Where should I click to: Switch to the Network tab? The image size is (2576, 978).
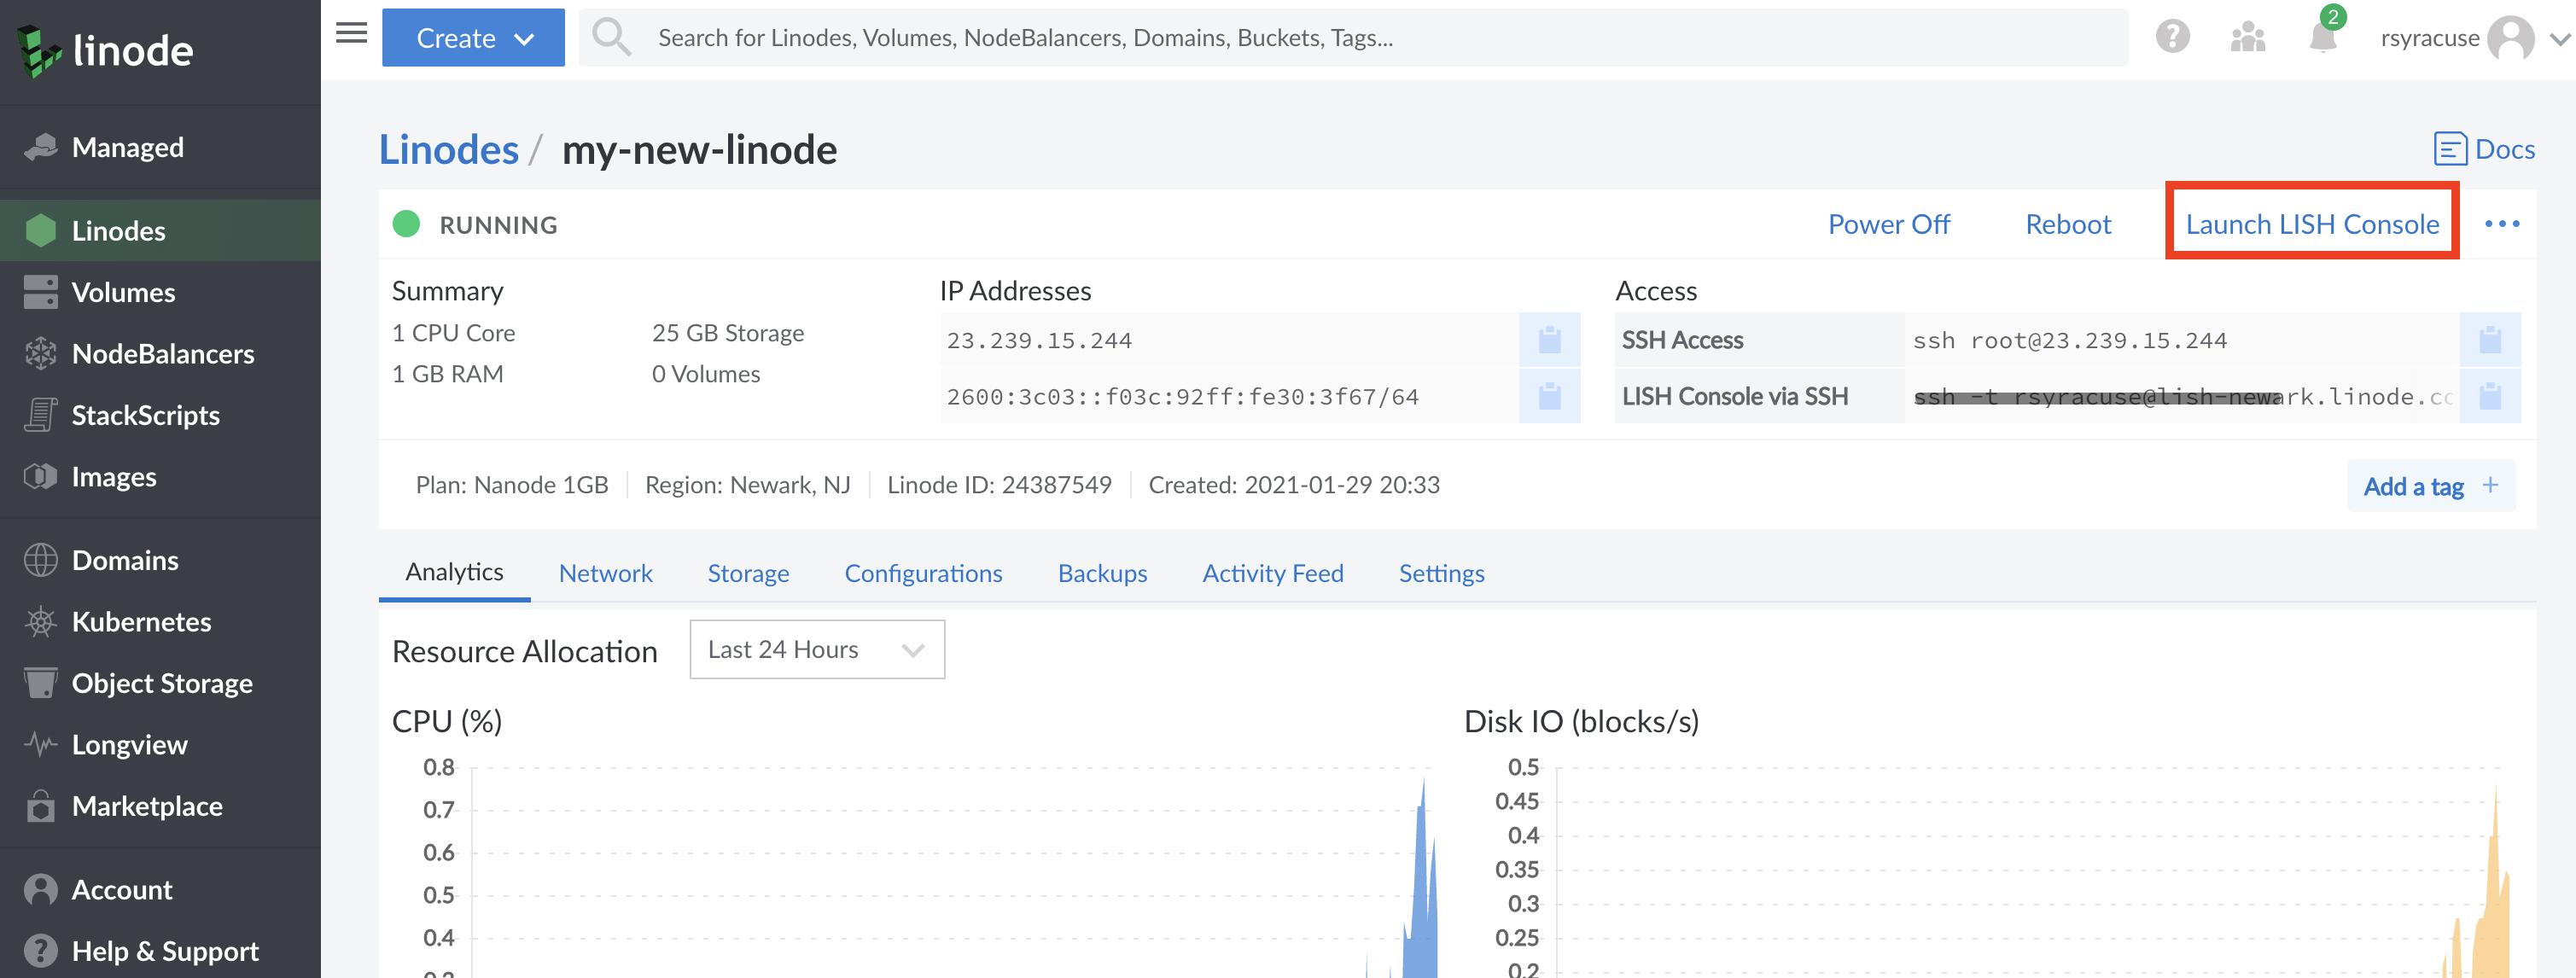pyautogui.click(x=605, y=574)
